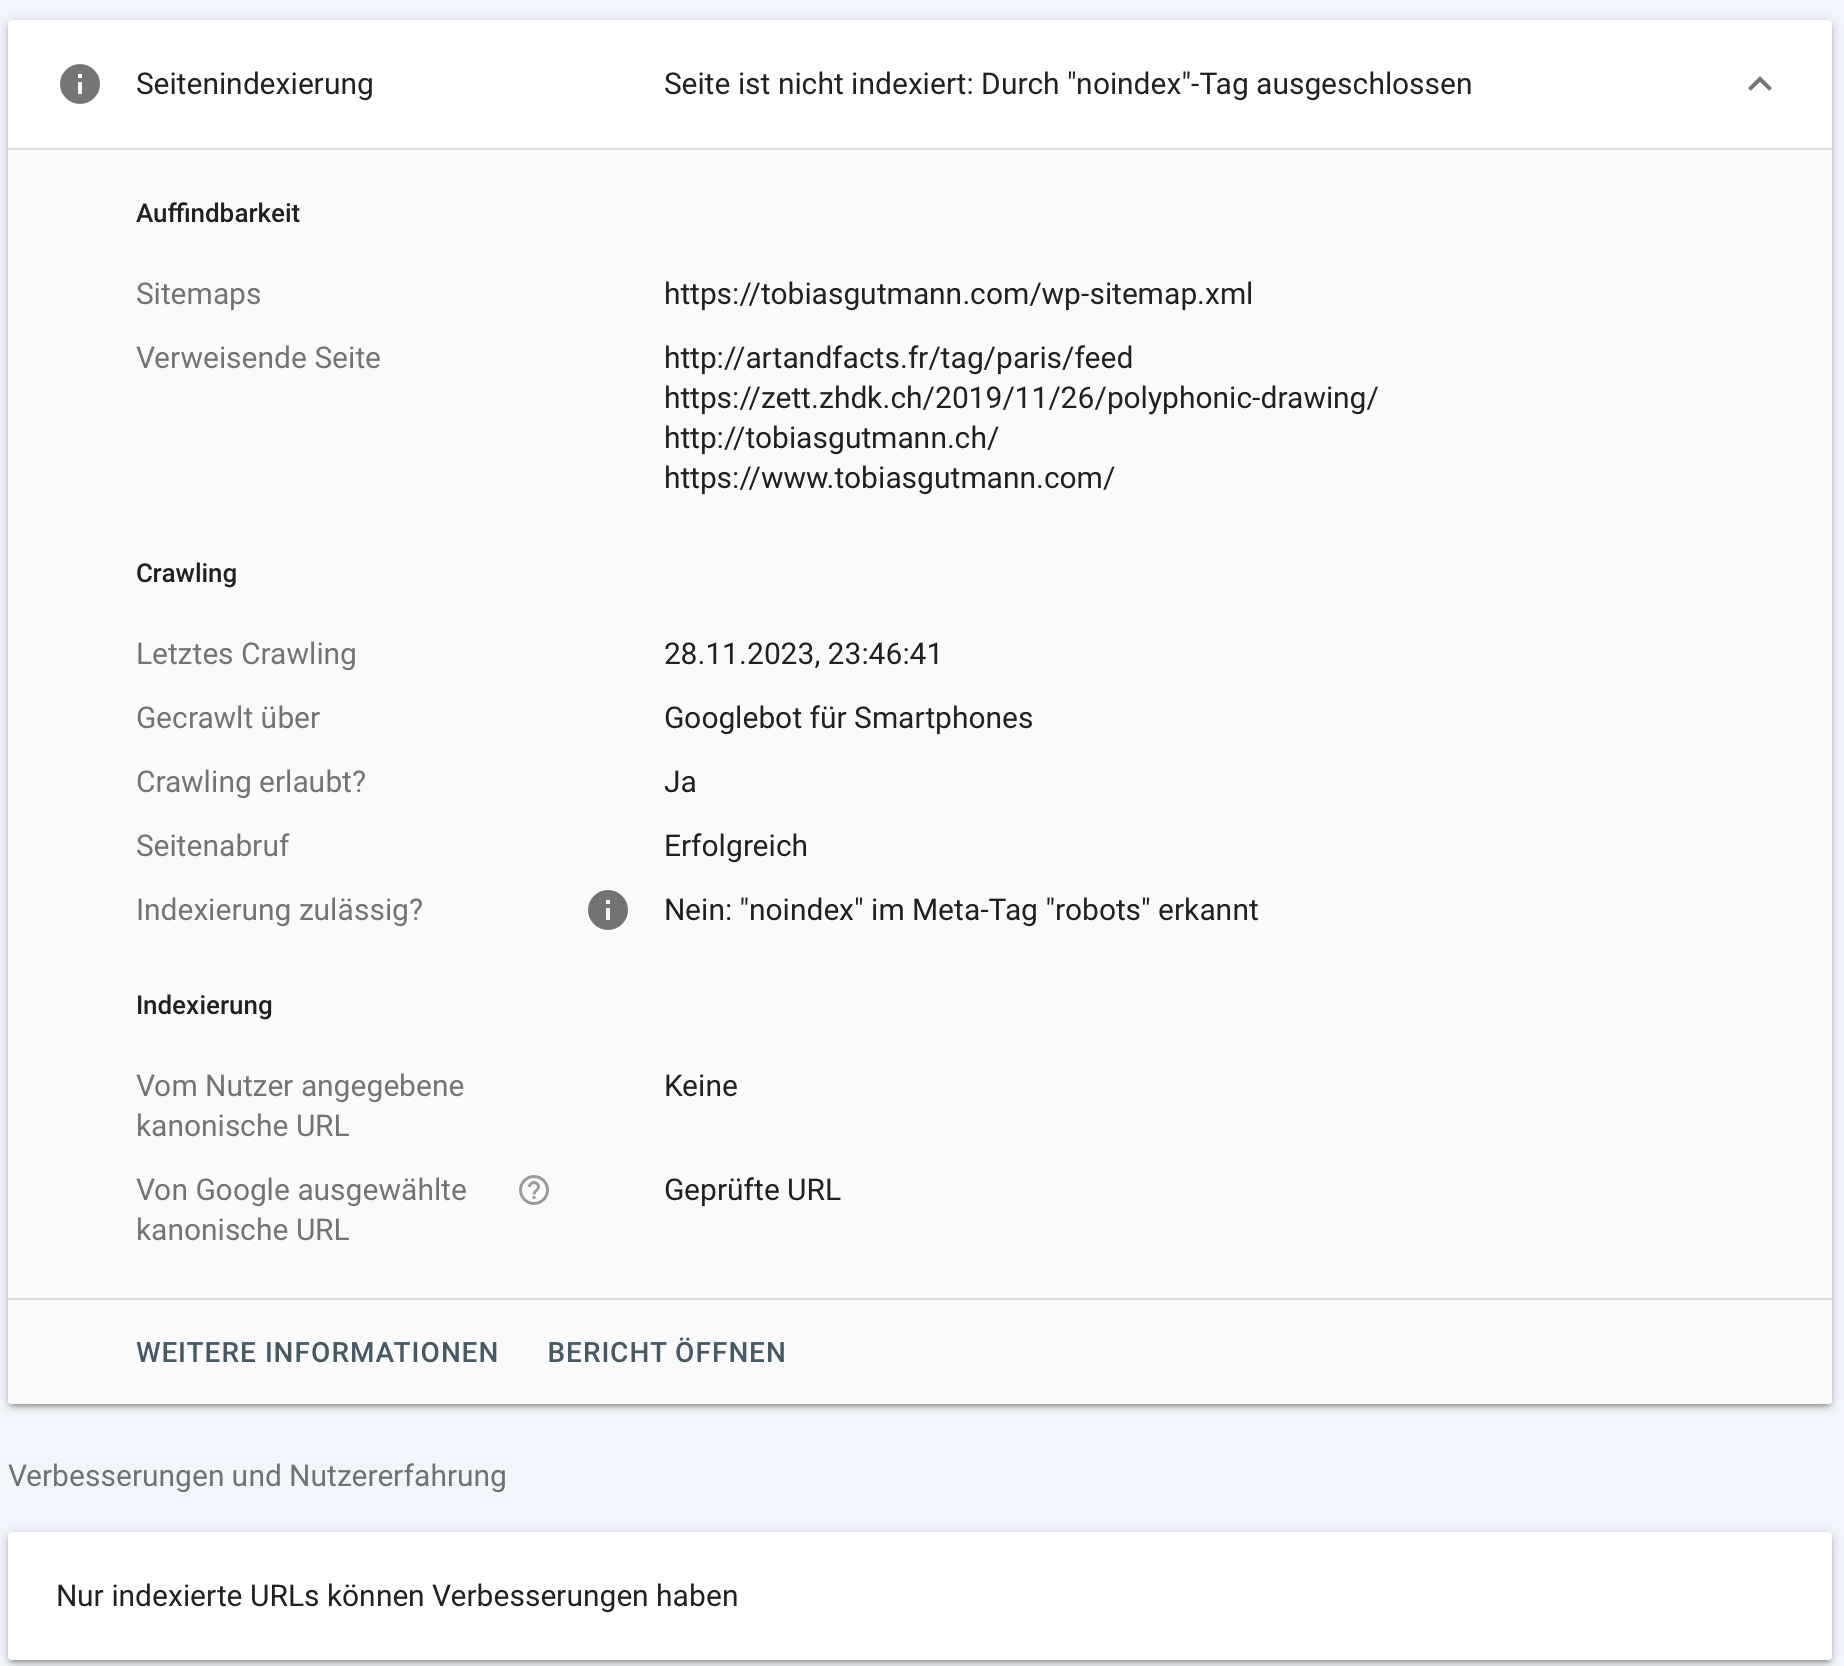This screenshot has width=1844, height=1666.
Task: Click the Ja value for Crawling erlaubt
Action: [x=680, y=781]
